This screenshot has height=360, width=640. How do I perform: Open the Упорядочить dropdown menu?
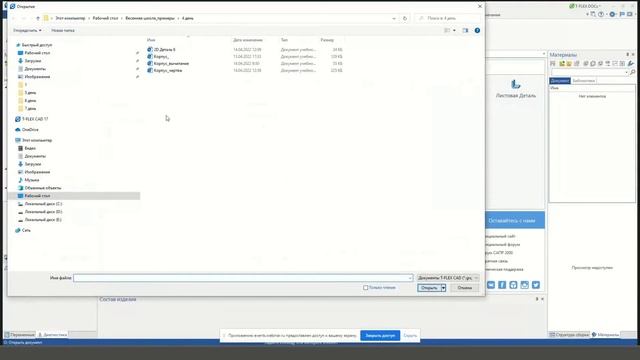[x=27, y=30]
